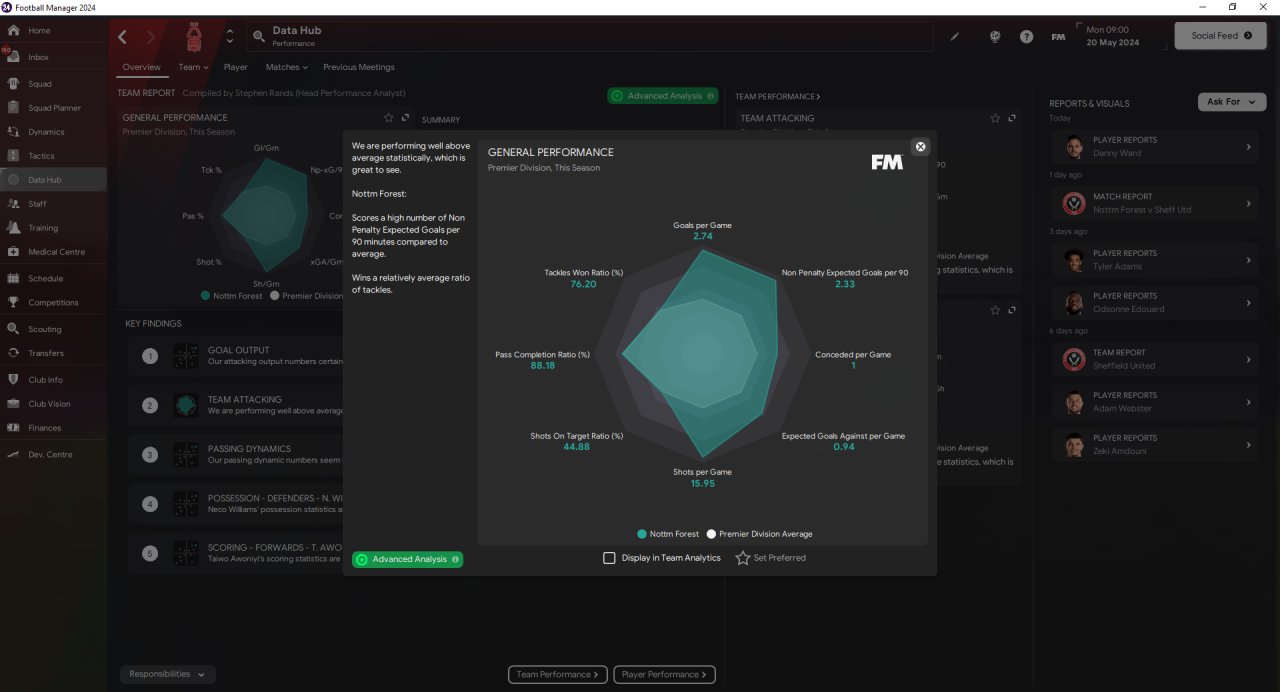Switch to the Player tab
The height and width of the screenshot is (692, 1280).
(x=236, y=67)
